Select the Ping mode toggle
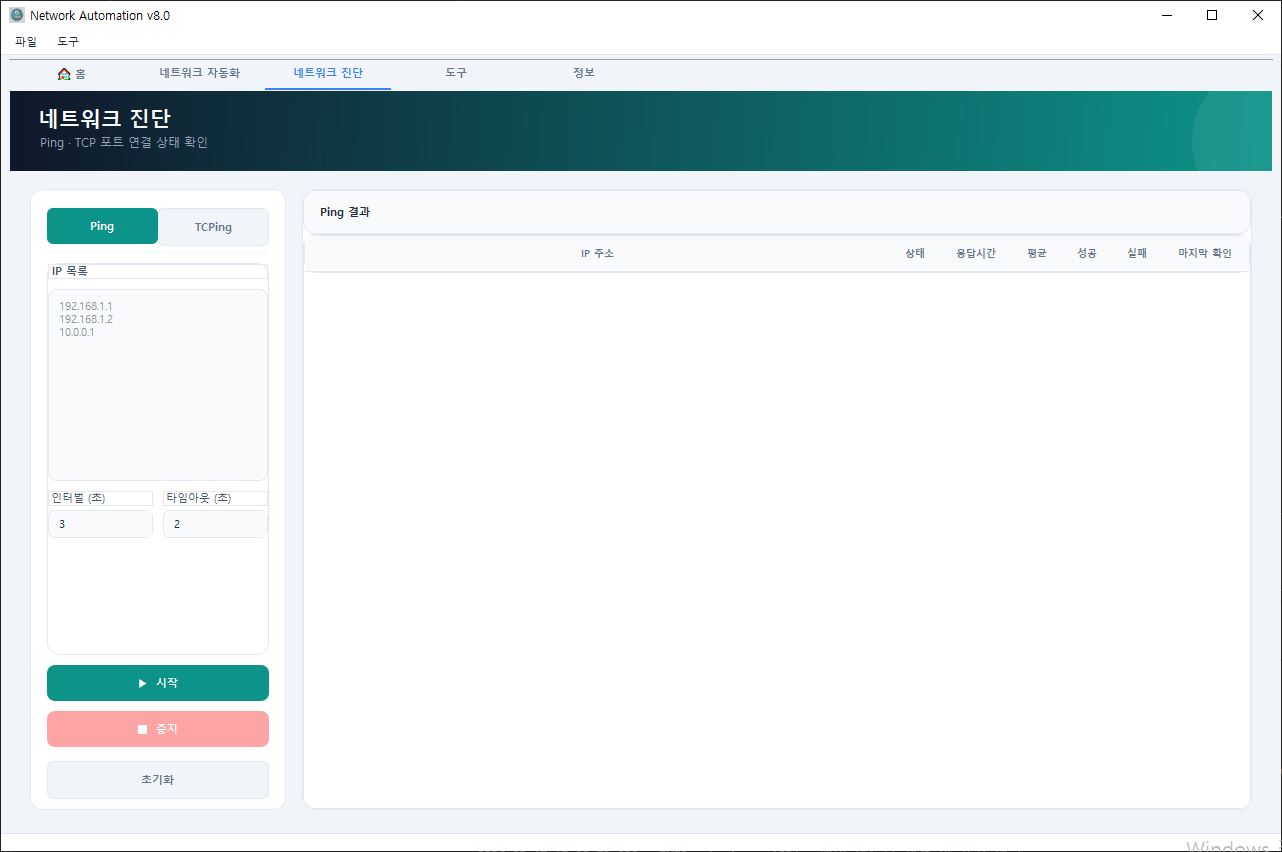The image size is (1282, 852). click(x=102, y=226)
